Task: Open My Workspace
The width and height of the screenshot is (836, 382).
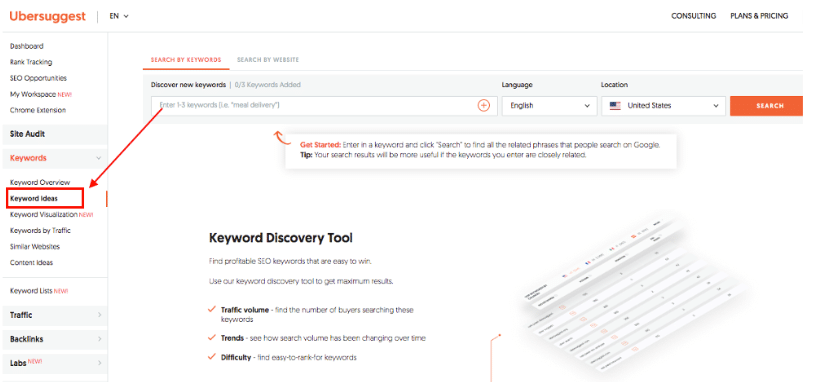Action: click(41, 94)
